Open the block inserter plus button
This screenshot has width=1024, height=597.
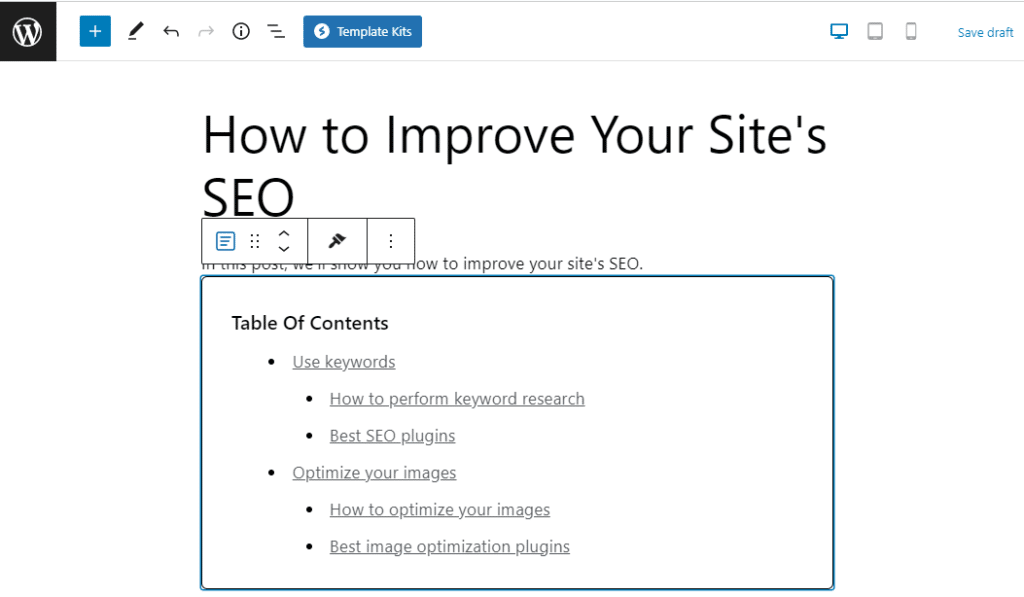[95, 31]
